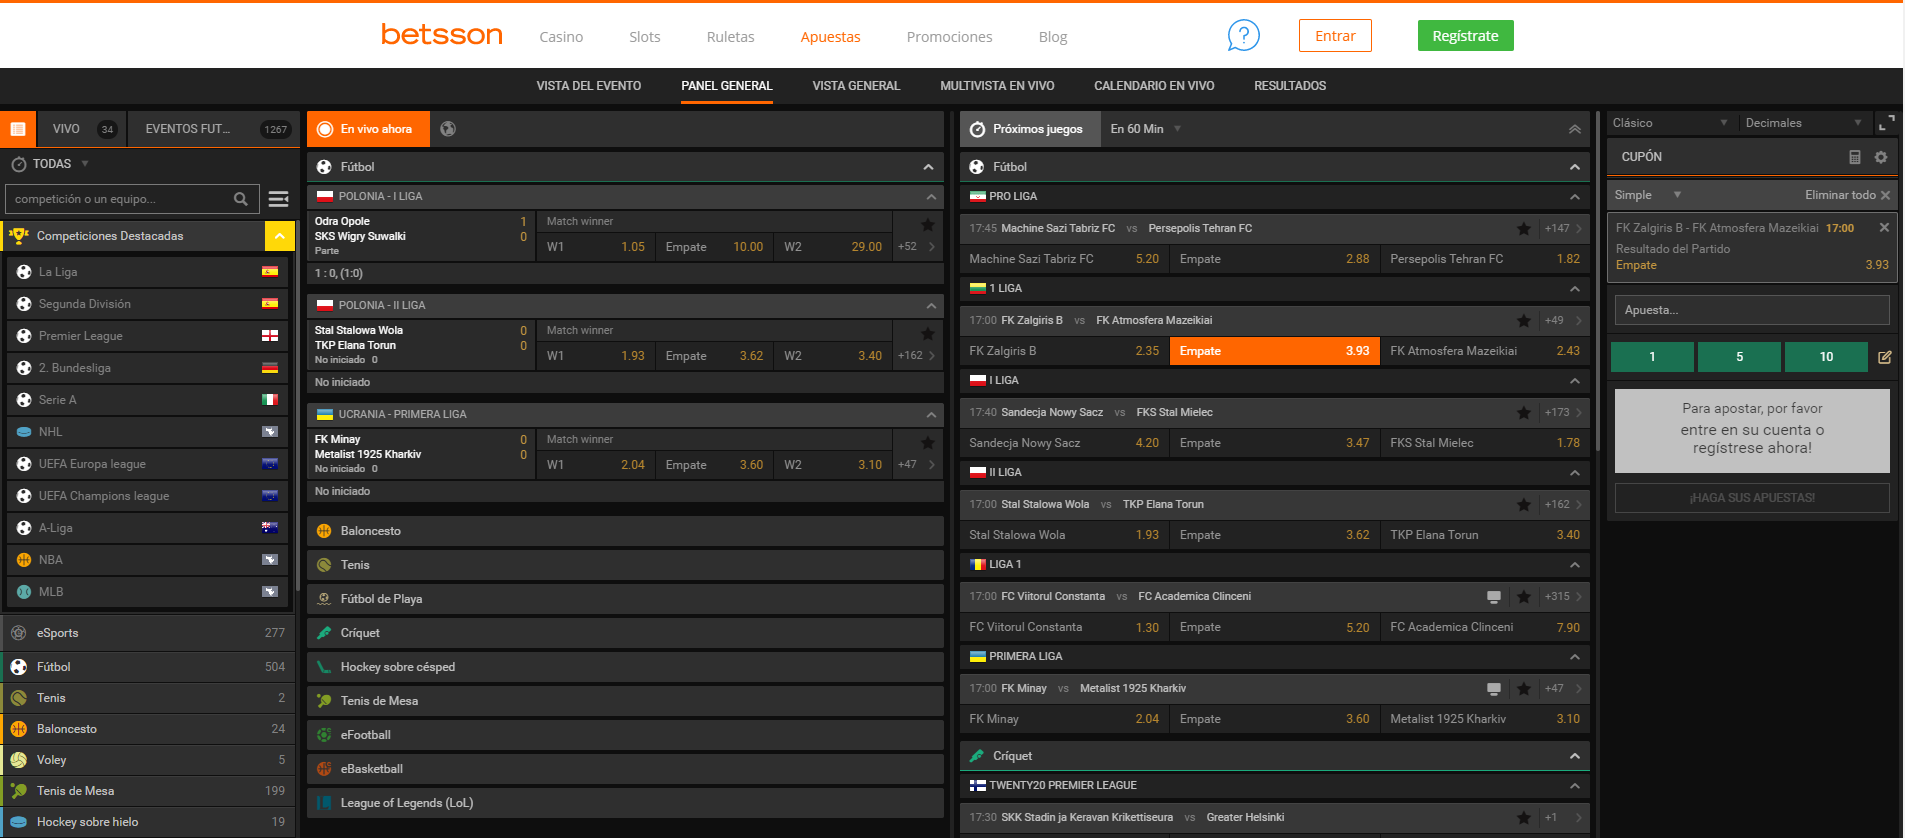Open the Clásico view dropdown

tap(1669, 123)
